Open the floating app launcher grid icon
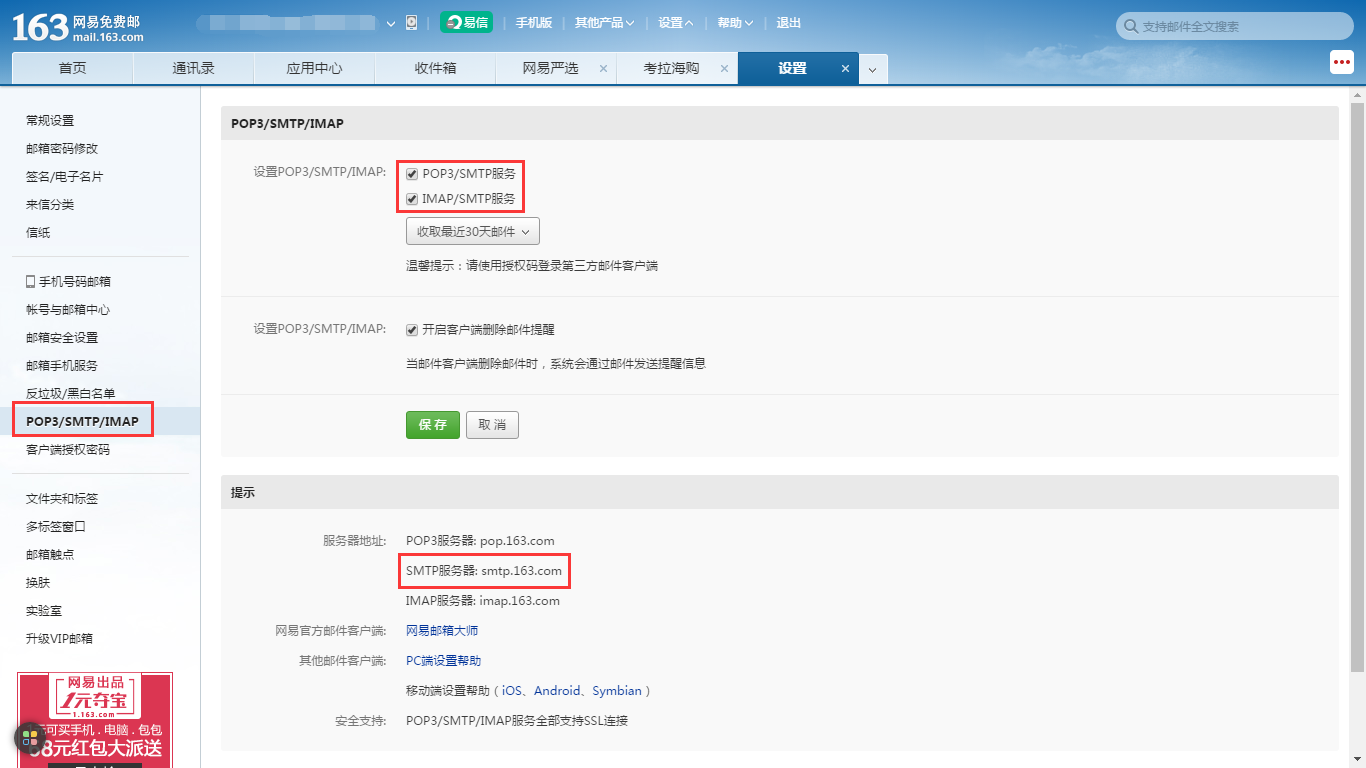The width and height of the screenshot is (1366, 768). tap(30, 739)
